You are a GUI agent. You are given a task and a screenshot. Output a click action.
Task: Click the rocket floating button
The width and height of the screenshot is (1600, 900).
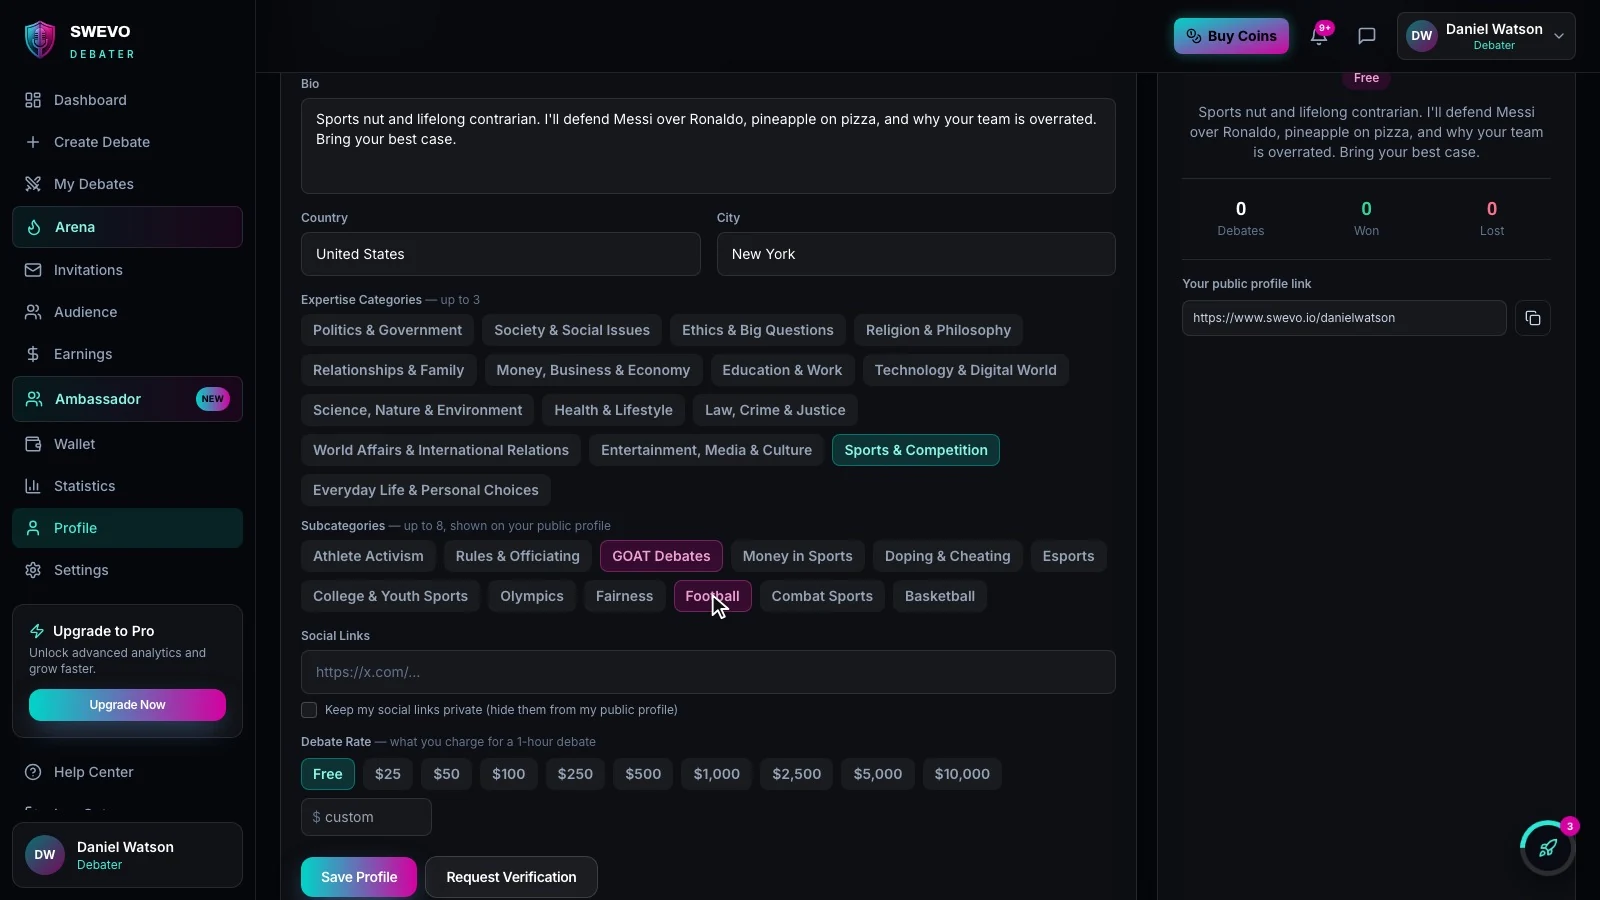tap(1548, 848)
